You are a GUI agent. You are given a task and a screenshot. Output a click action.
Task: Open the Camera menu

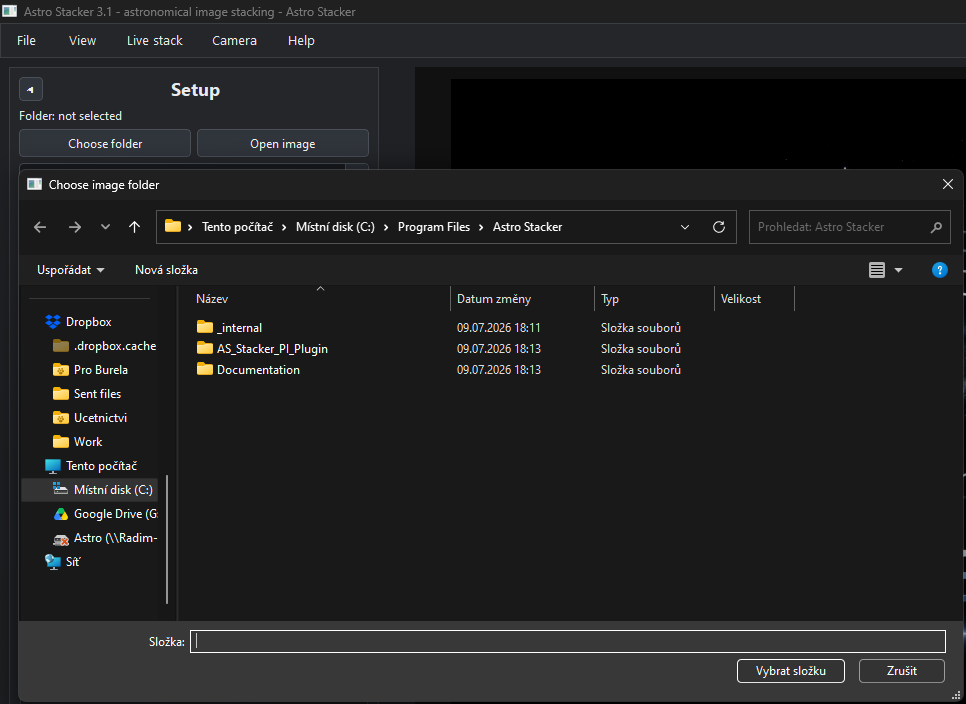(x=234, y=41)
